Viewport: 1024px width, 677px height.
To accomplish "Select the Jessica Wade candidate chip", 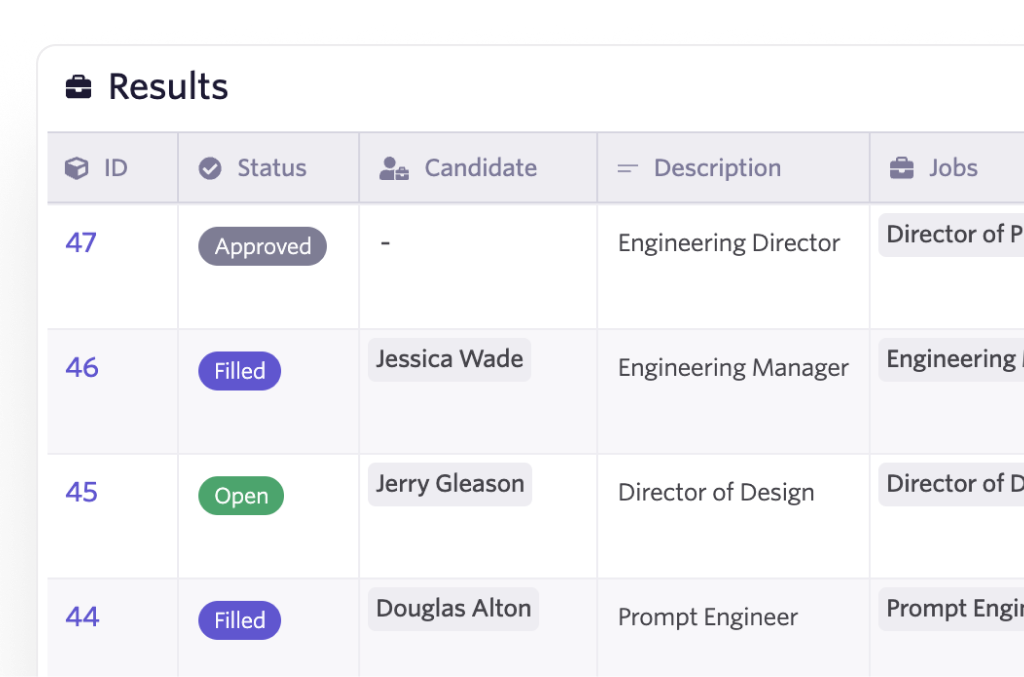I will 448,359.
